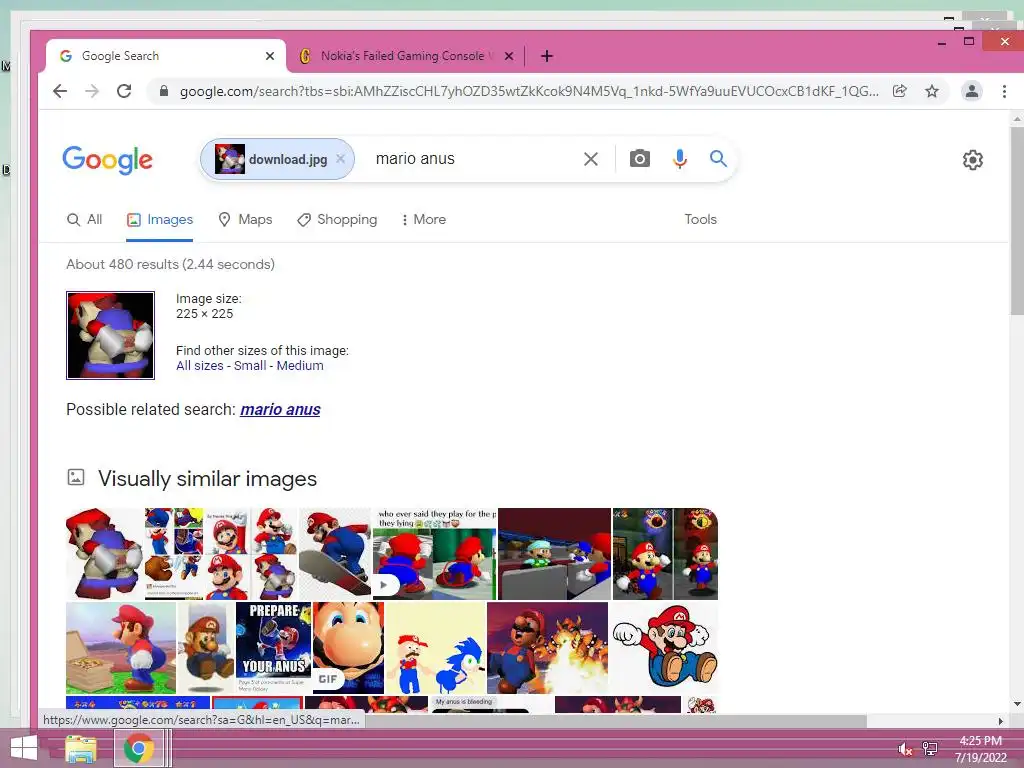The image size is (1024, 768).
Task: Open the Mario with Toad scene thumbnail
Action: pyautogui.click(x=554, y=554)
